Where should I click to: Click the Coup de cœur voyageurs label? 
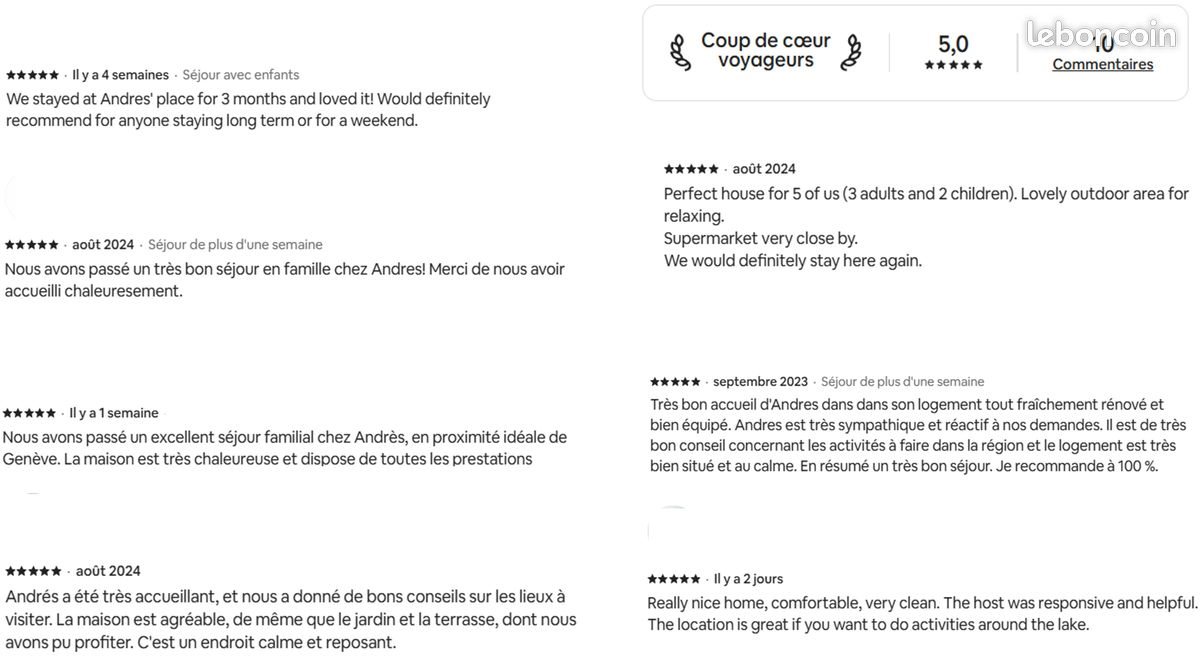(x=765, y=51)
